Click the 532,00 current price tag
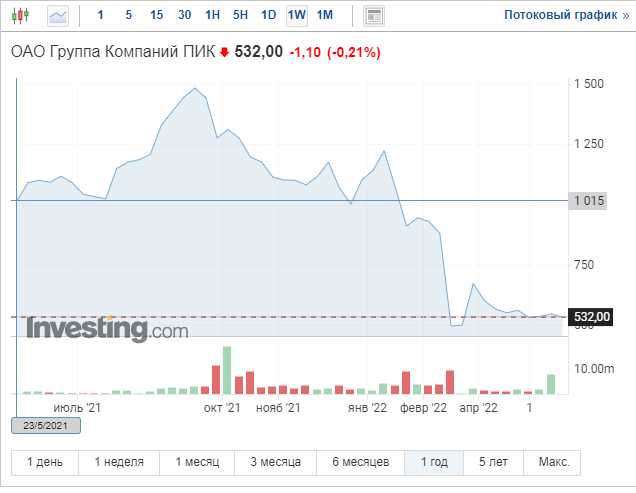This screenshot has width=636, height=493. click(x=591, y=316)
